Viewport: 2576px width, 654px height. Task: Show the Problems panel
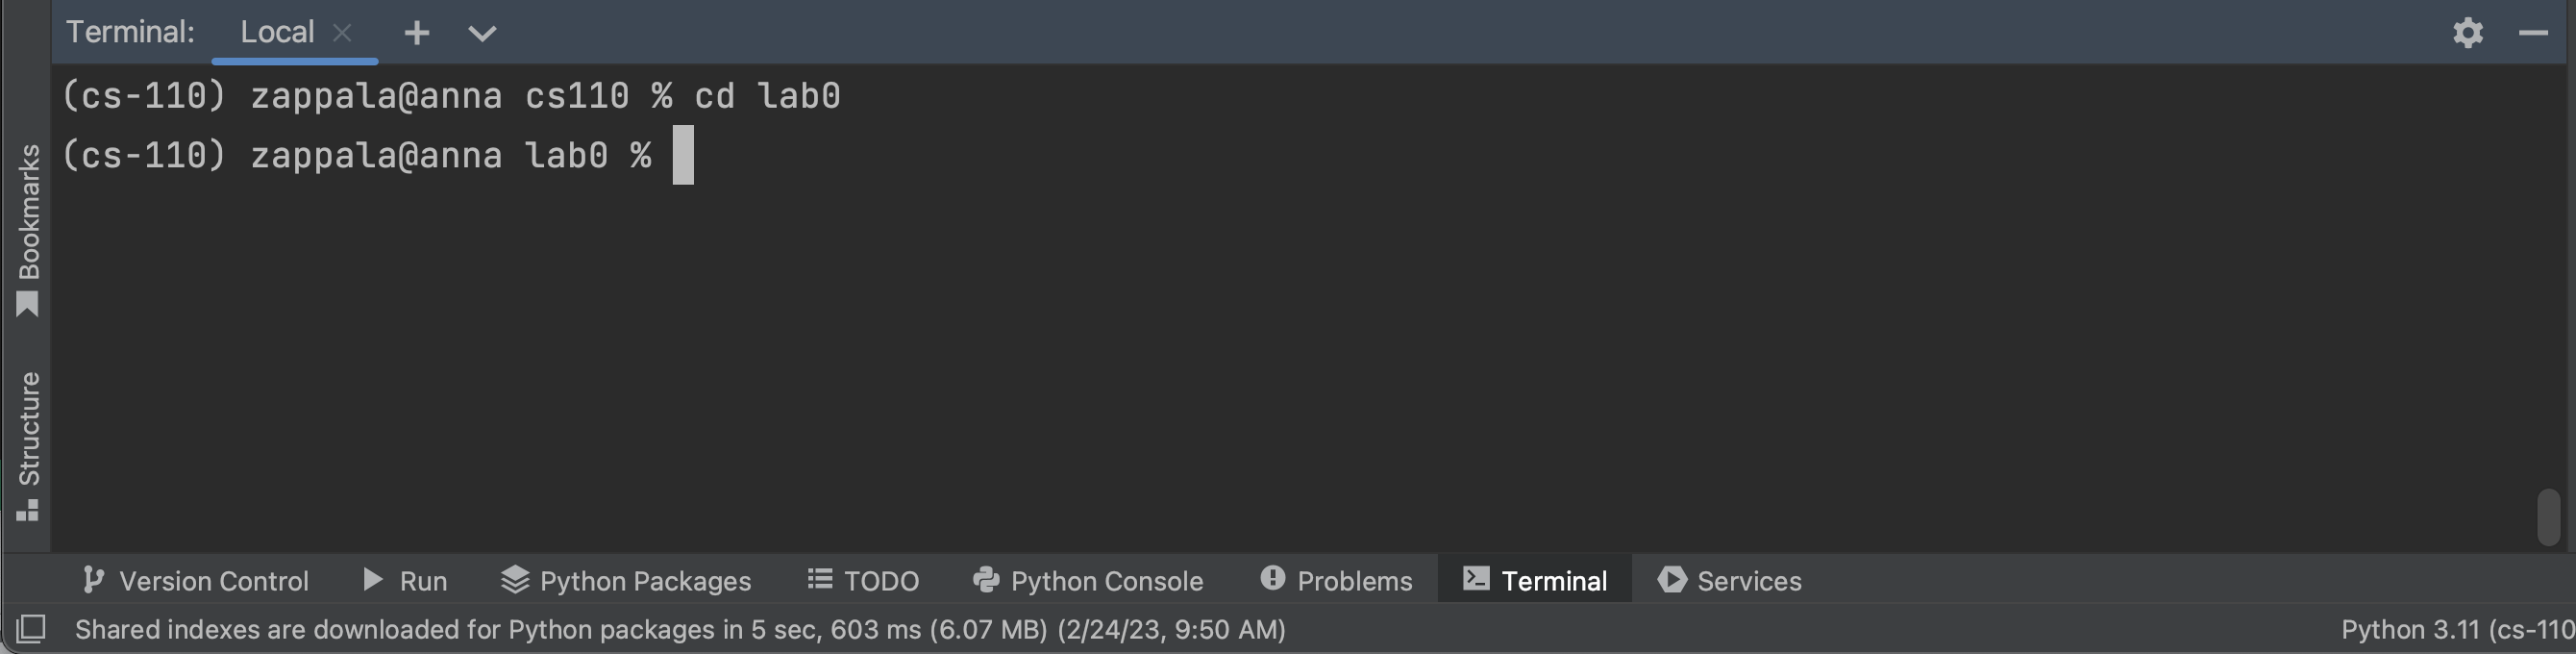click(1336, 580)
